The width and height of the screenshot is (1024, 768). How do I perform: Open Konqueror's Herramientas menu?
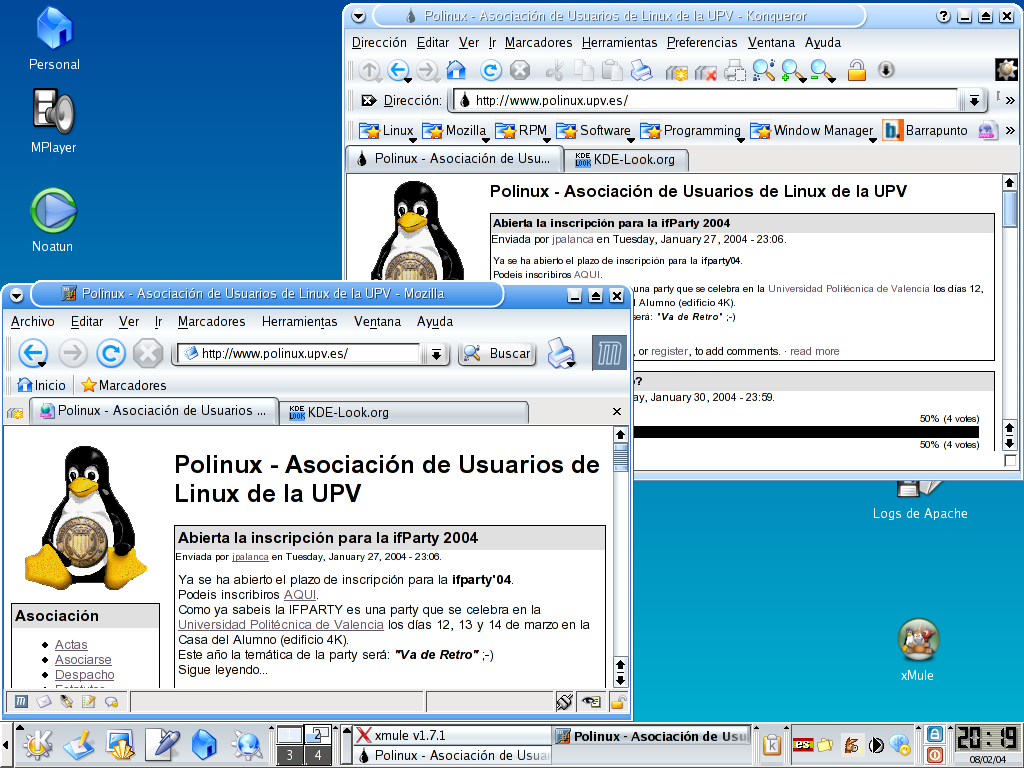(x=619, y=42)
